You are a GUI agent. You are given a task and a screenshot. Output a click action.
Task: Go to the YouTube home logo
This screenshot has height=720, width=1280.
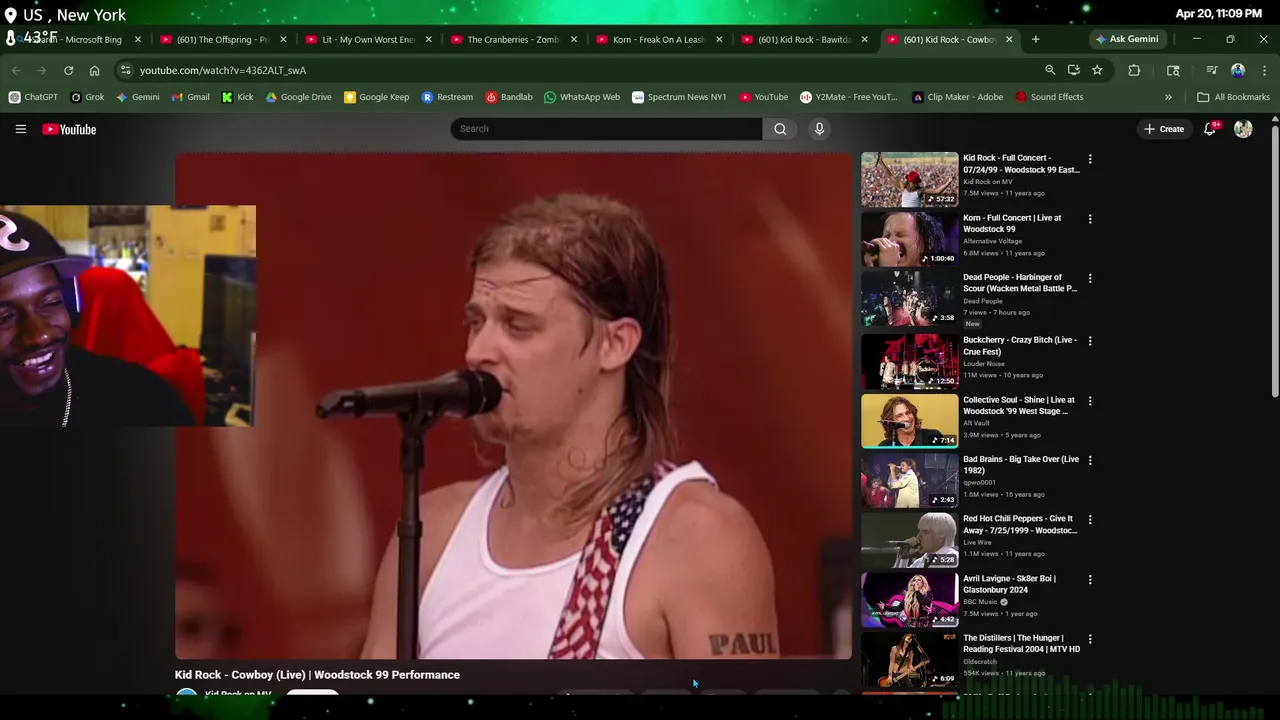(69, 129)
